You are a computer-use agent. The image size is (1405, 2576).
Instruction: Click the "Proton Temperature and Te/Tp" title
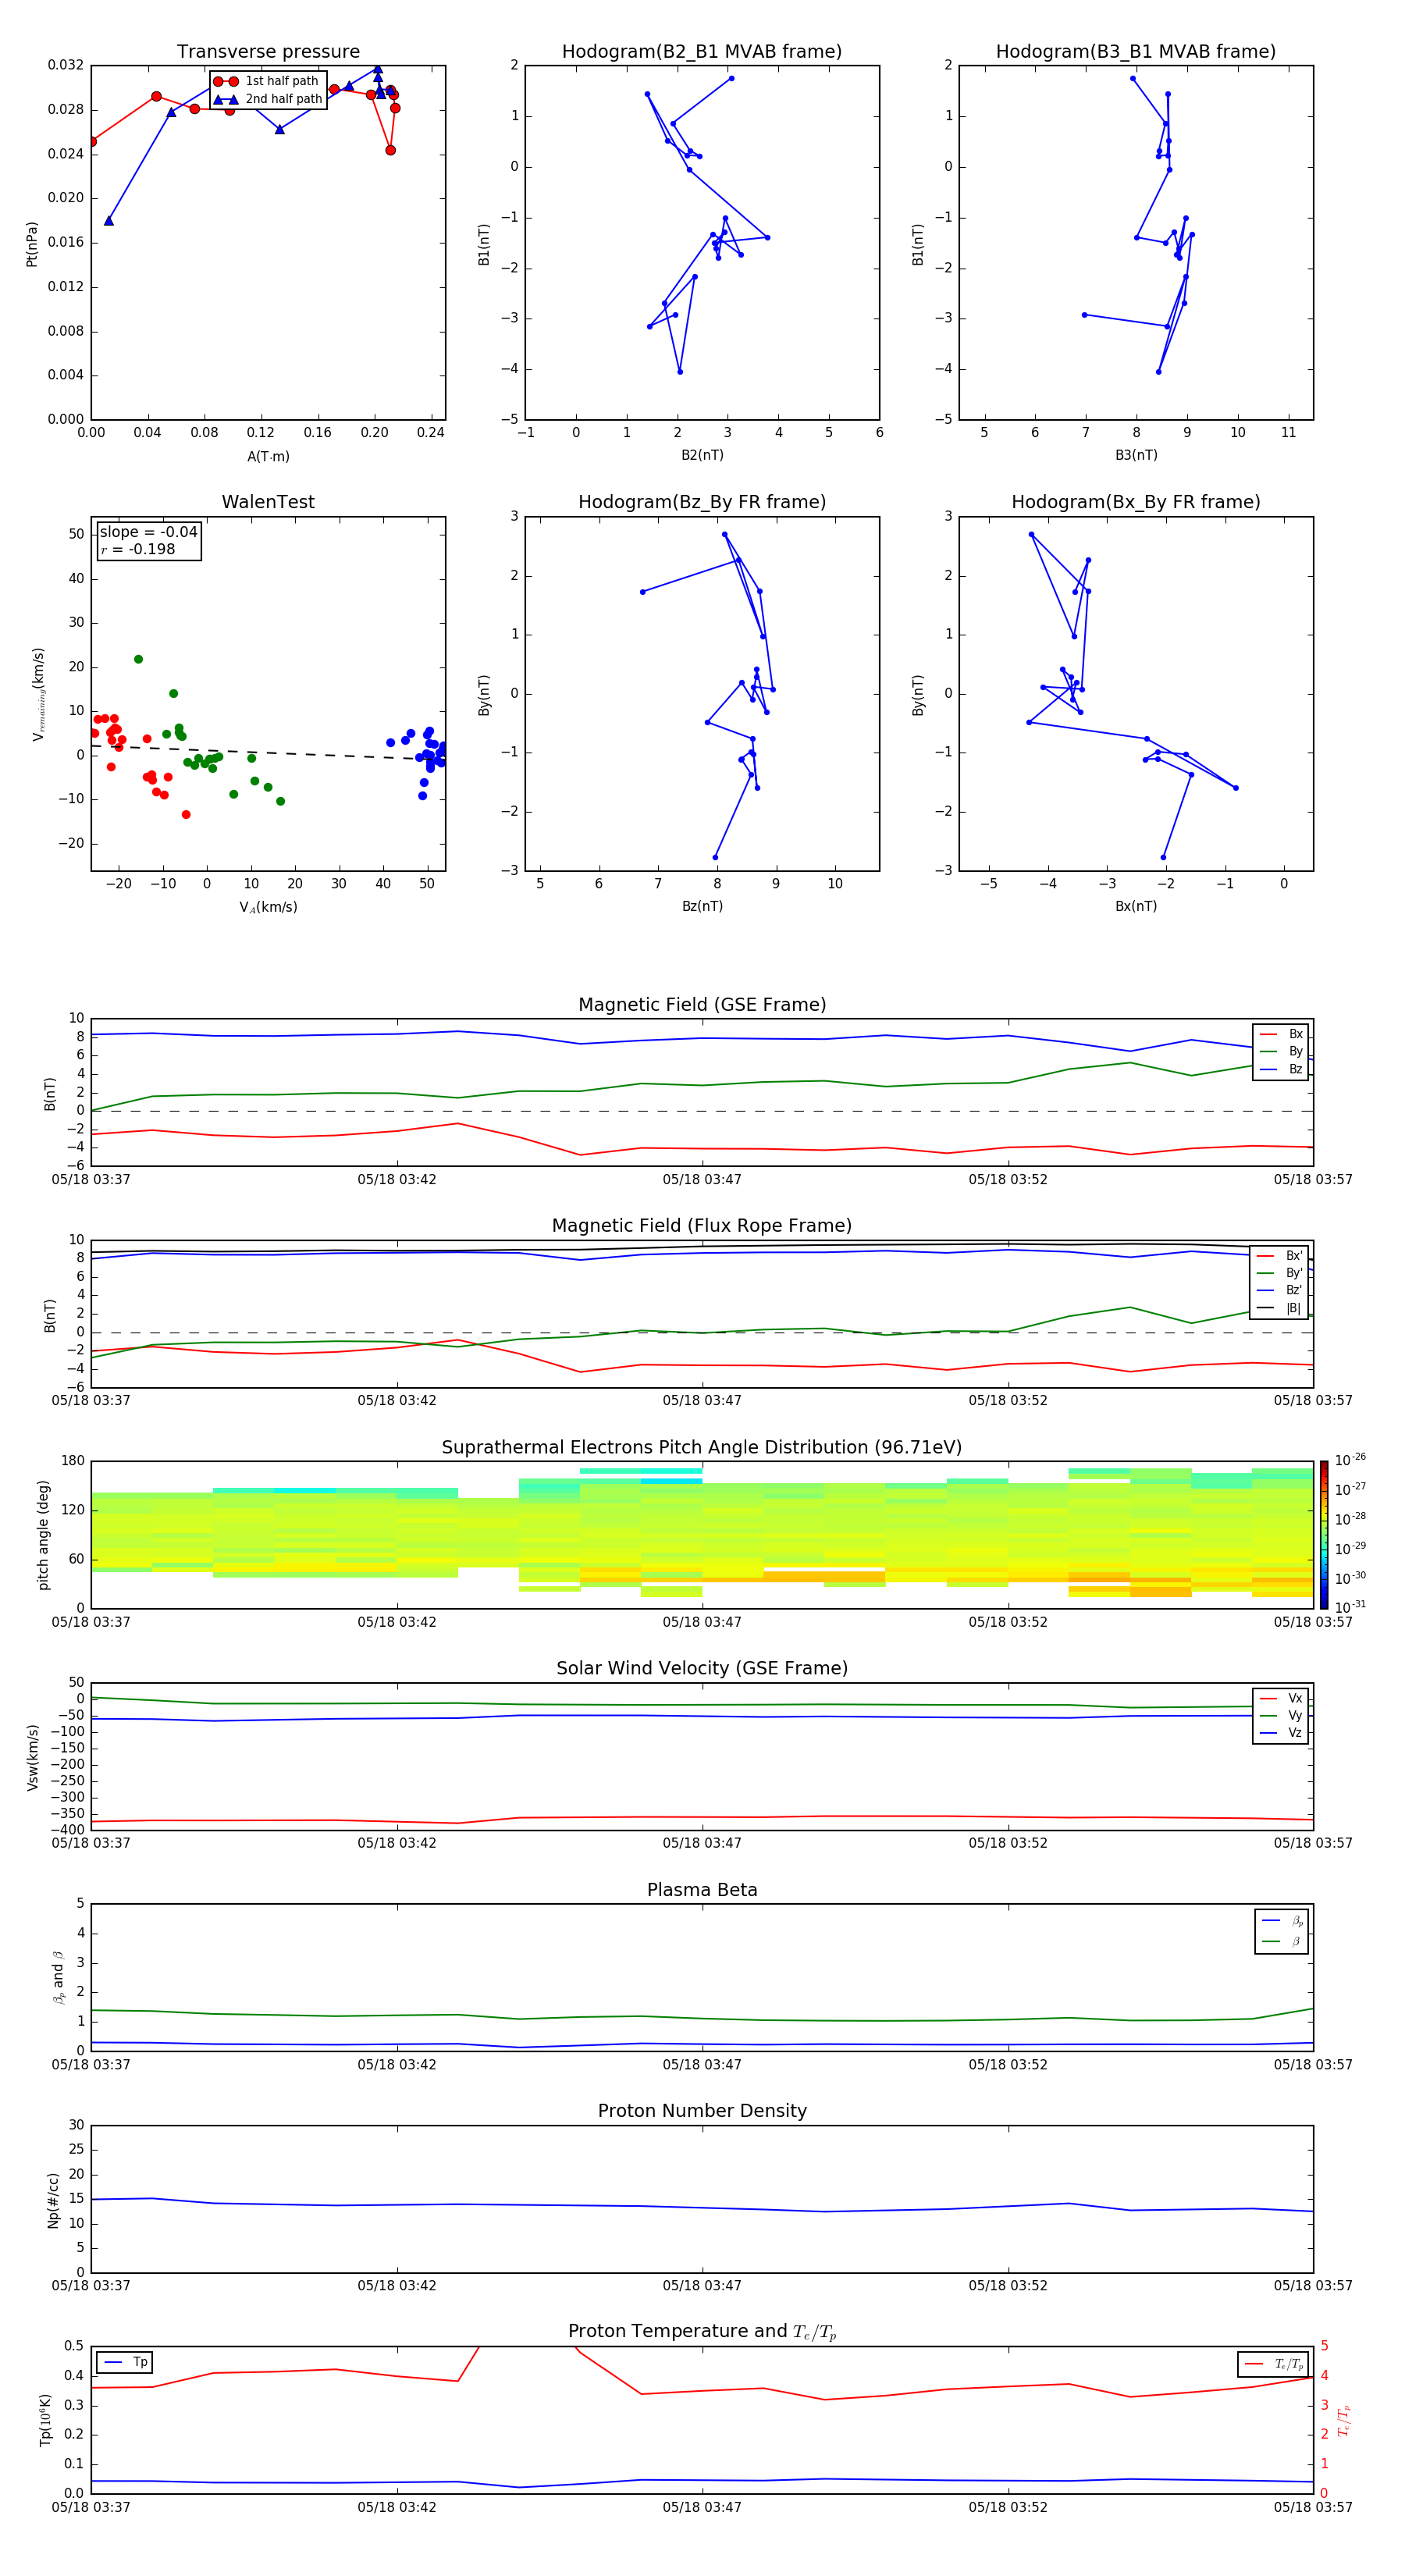tap(702, 2332)
